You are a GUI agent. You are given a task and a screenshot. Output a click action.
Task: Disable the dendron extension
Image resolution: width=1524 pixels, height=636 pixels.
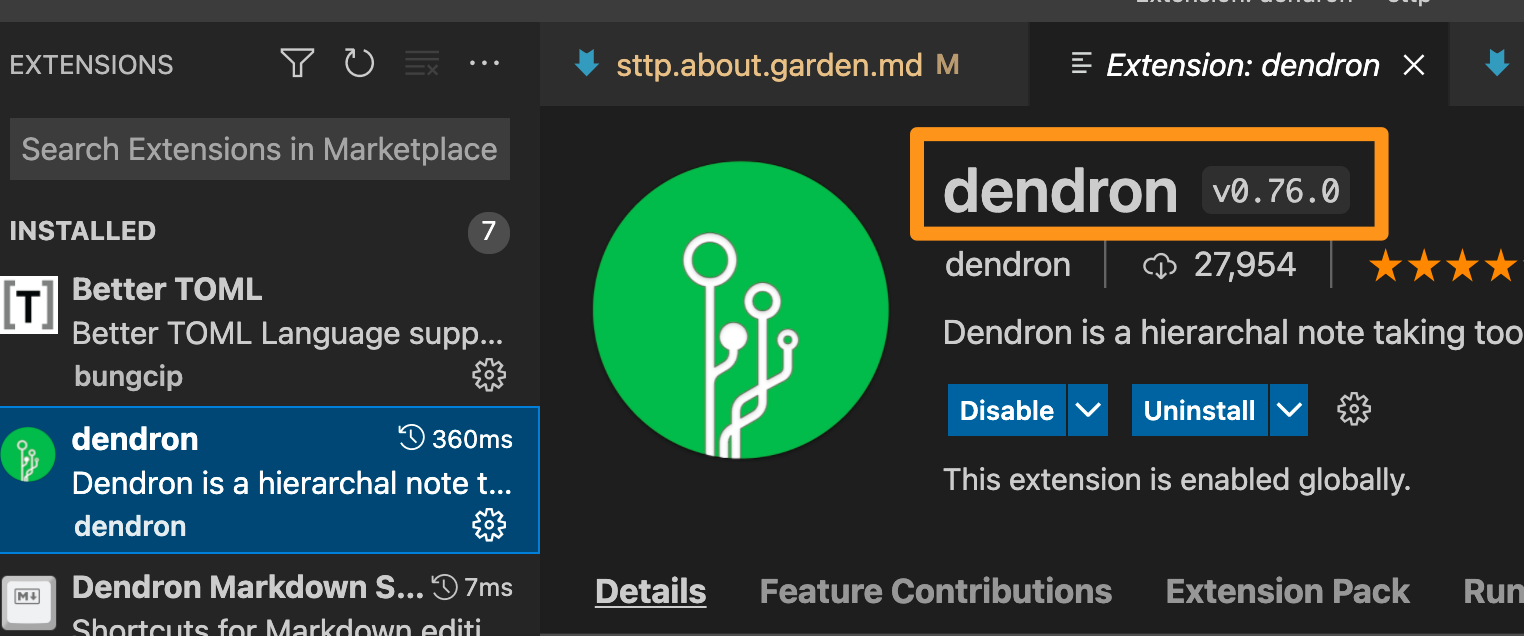pyautogui.click(x=1007, y=410)
